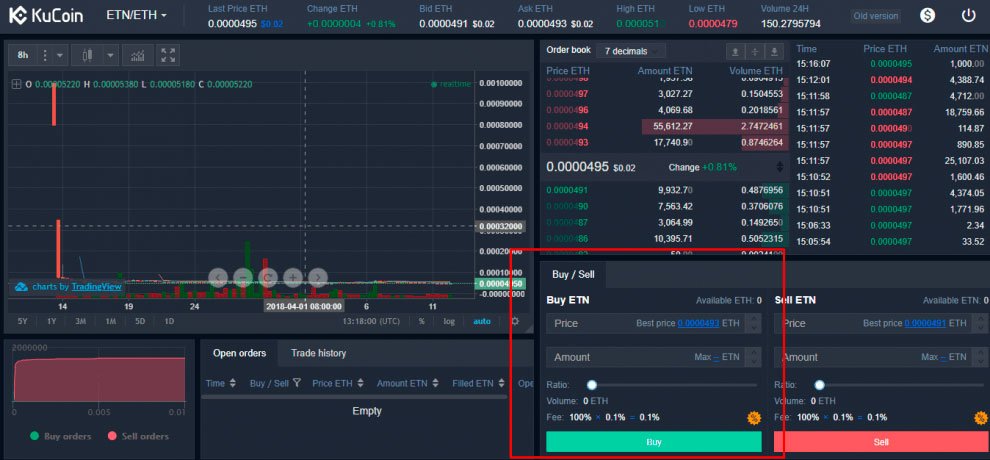Image resolution: width=990 pixels, height=460 pixels.
Task: Set chart range to 1D
Action: click(x=169, y=321)
